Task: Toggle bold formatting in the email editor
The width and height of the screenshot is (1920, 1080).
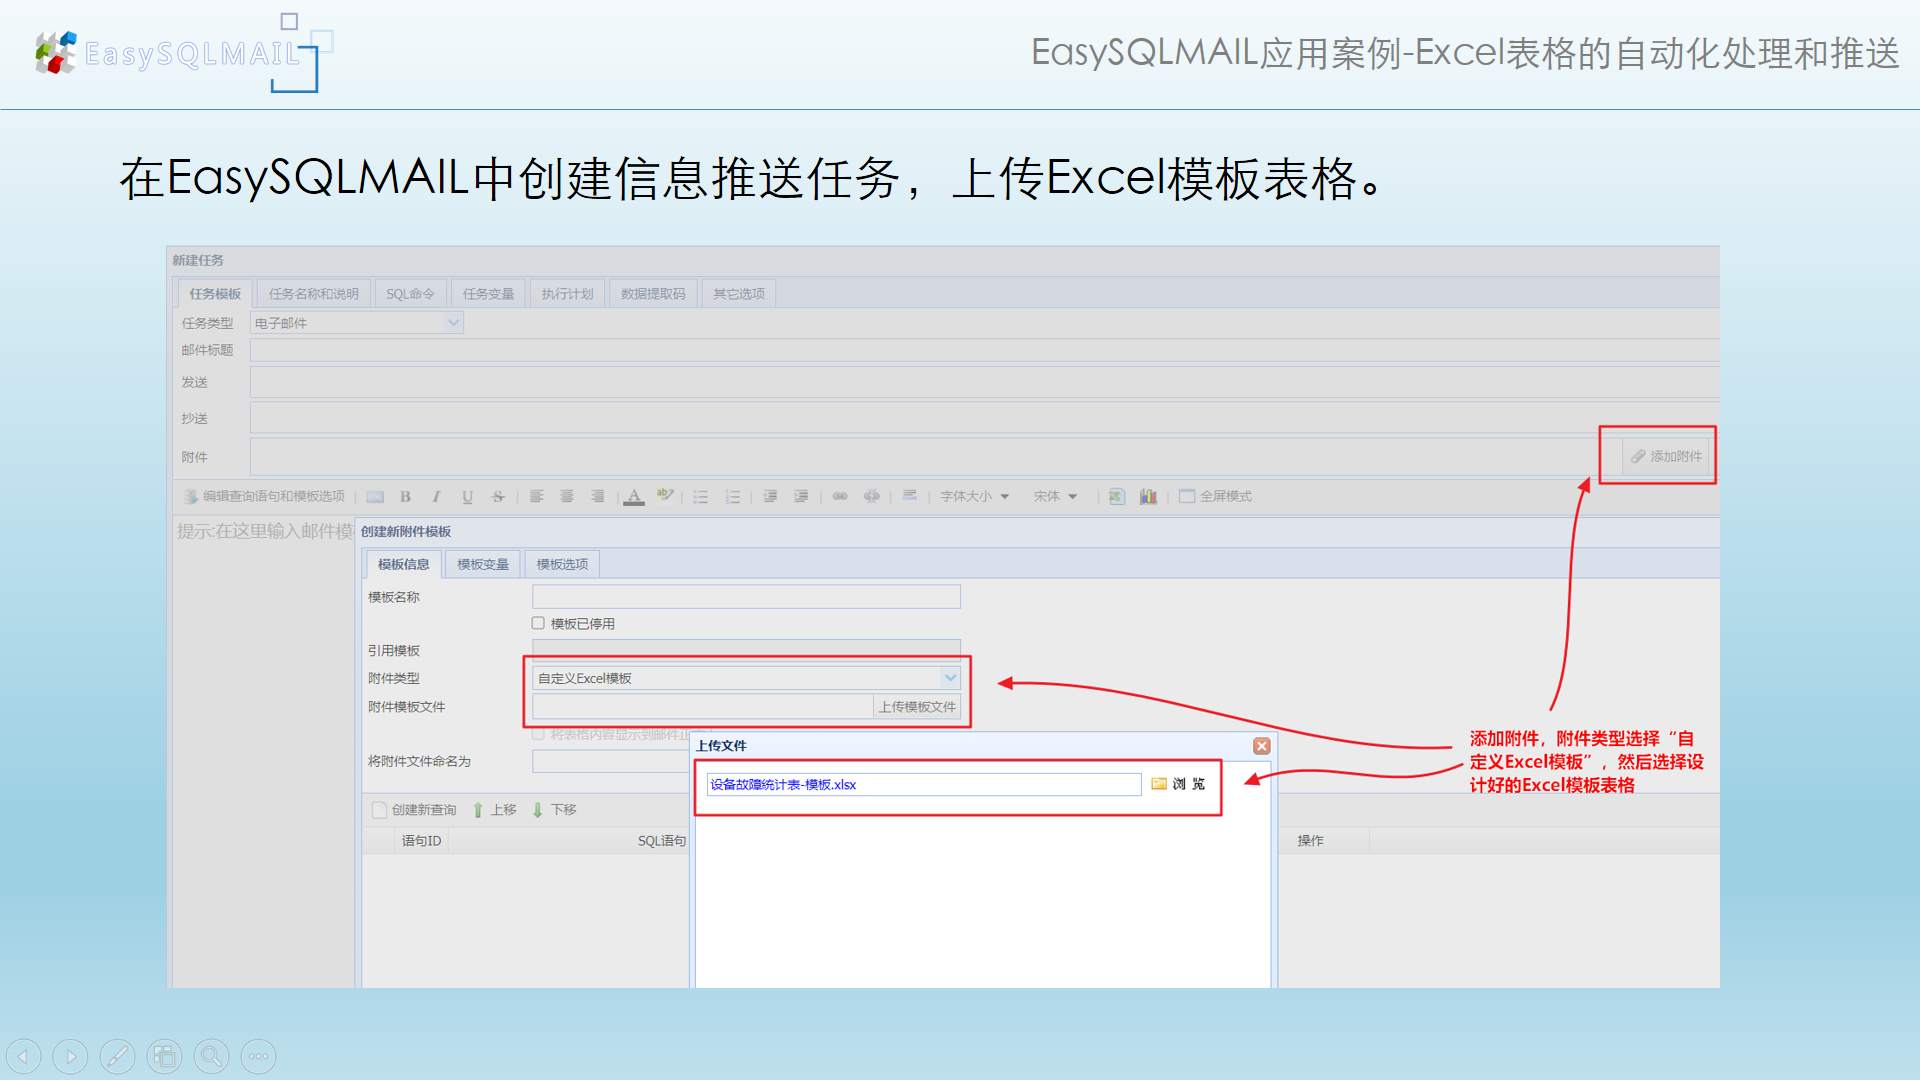Action: 406,497
